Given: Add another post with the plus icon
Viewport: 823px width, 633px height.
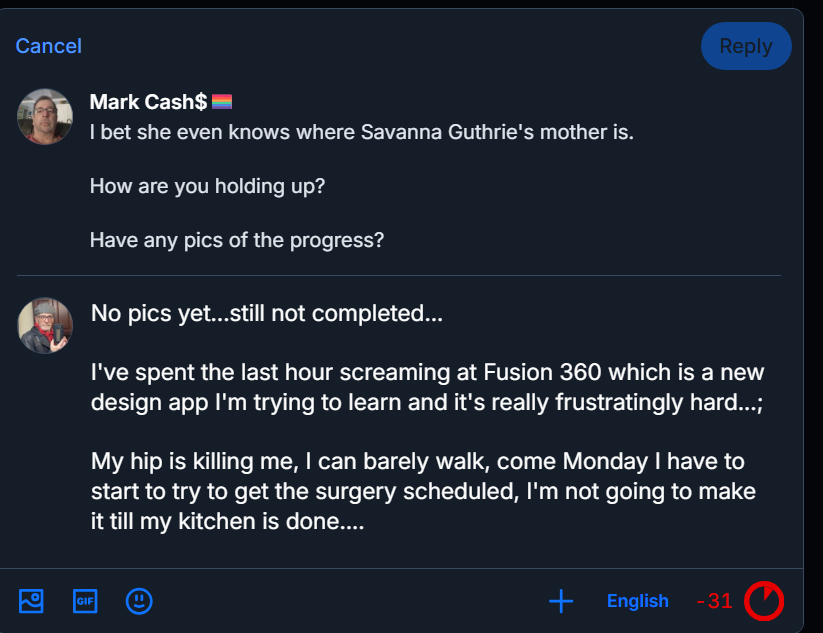Looking at the screenshot, I should (561, 601).
